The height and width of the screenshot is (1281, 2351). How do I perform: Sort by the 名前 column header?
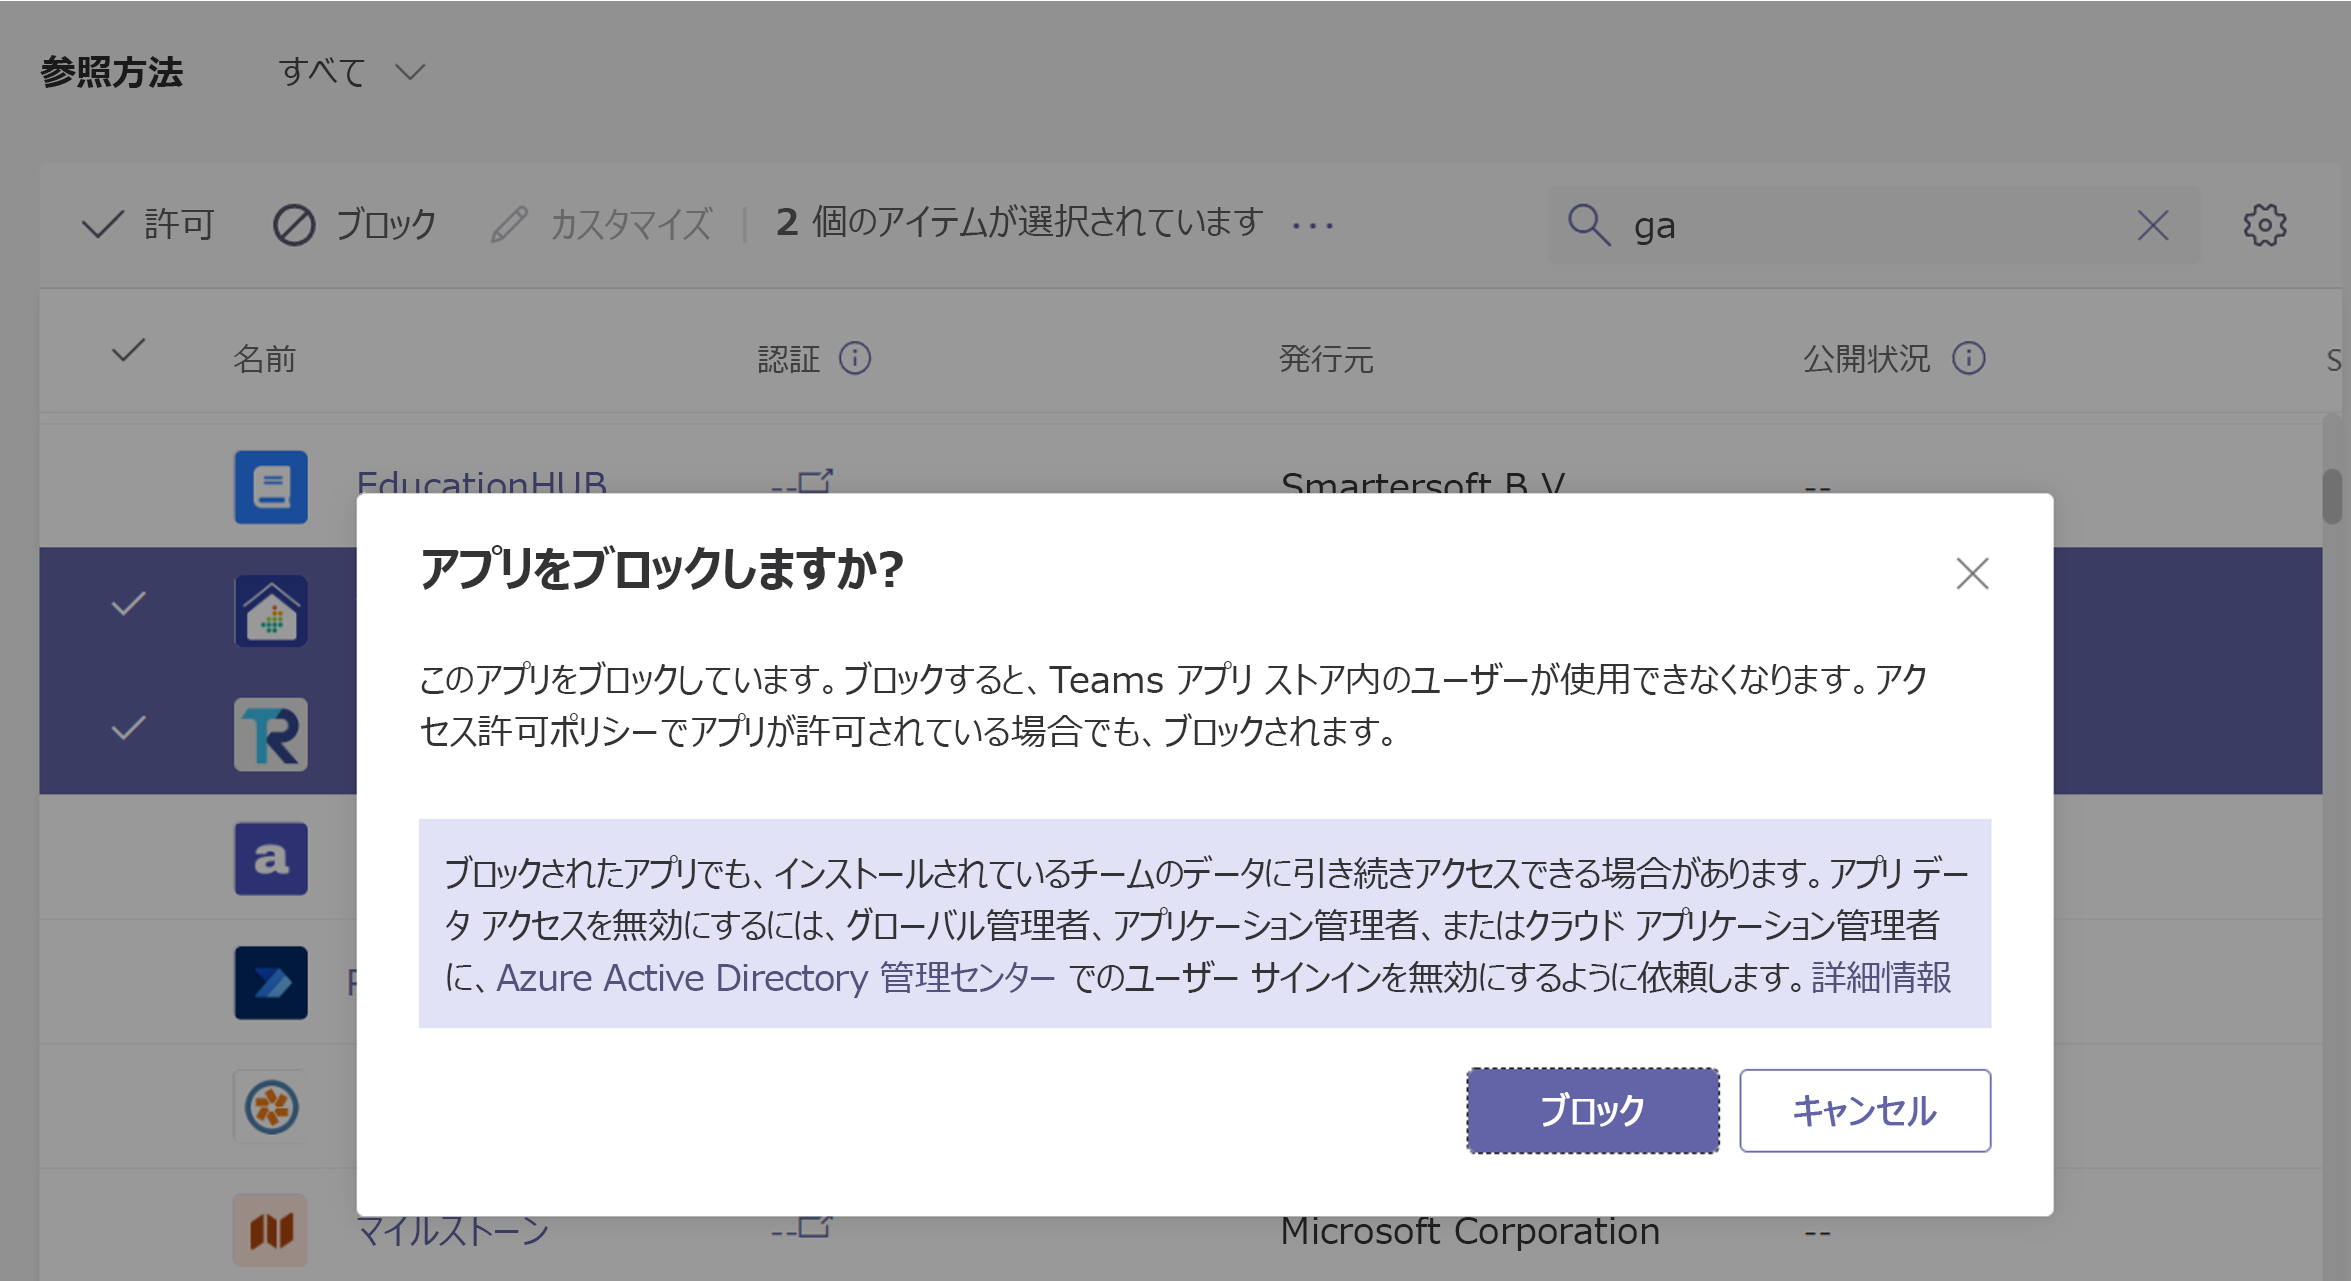pyautogui.click(x=265, y=359)
